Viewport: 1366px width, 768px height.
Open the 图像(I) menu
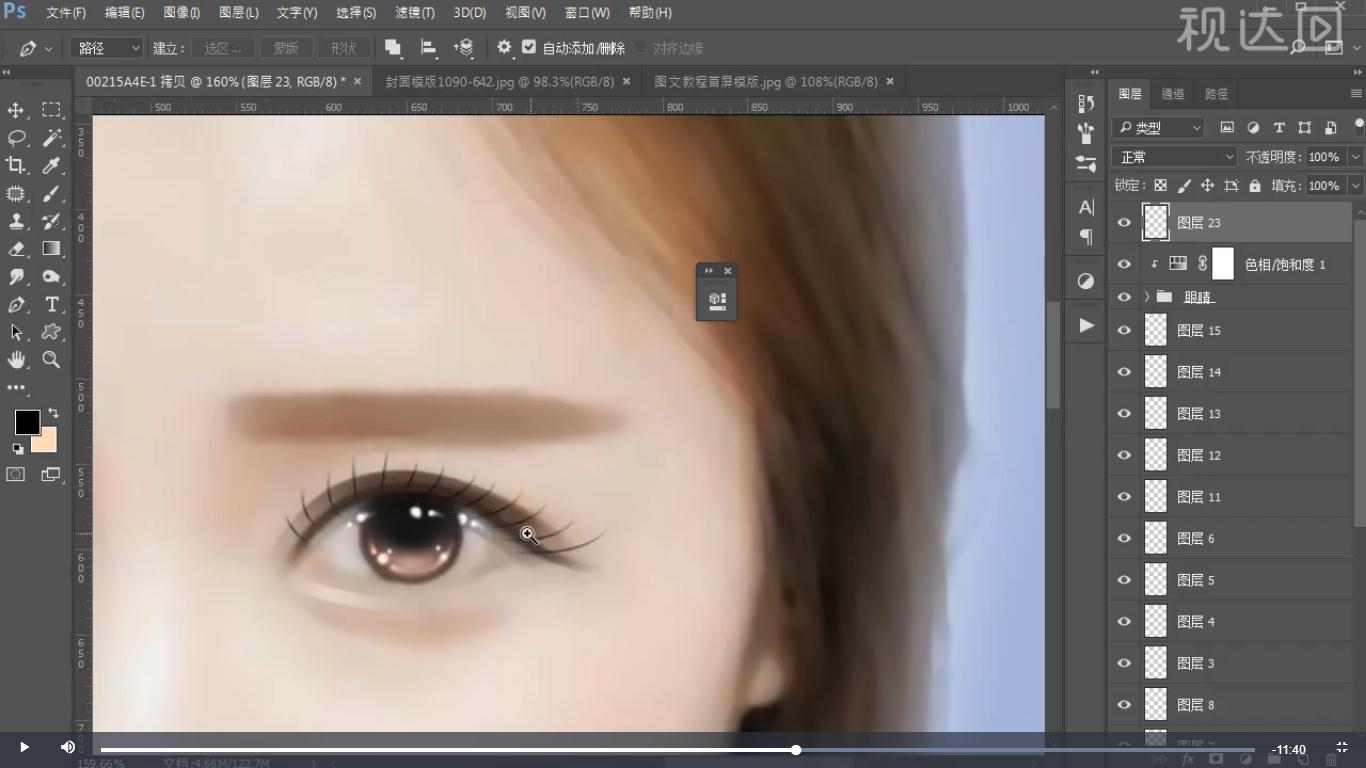[x=182, y=13]
